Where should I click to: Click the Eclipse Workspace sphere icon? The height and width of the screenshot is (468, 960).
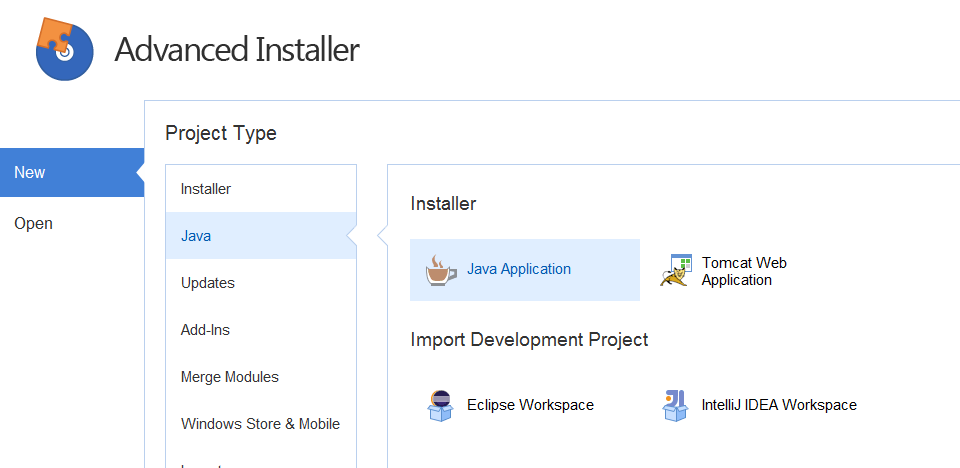439,405
